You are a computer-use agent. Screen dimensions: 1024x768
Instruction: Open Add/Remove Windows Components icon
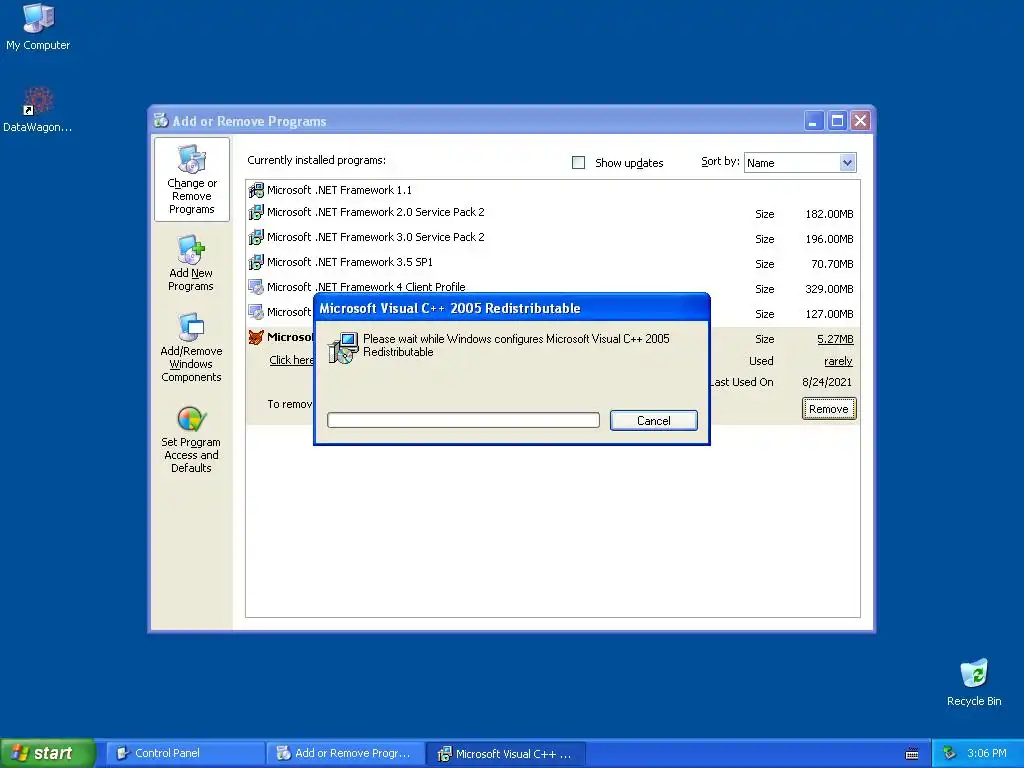(x=191, y=347)
